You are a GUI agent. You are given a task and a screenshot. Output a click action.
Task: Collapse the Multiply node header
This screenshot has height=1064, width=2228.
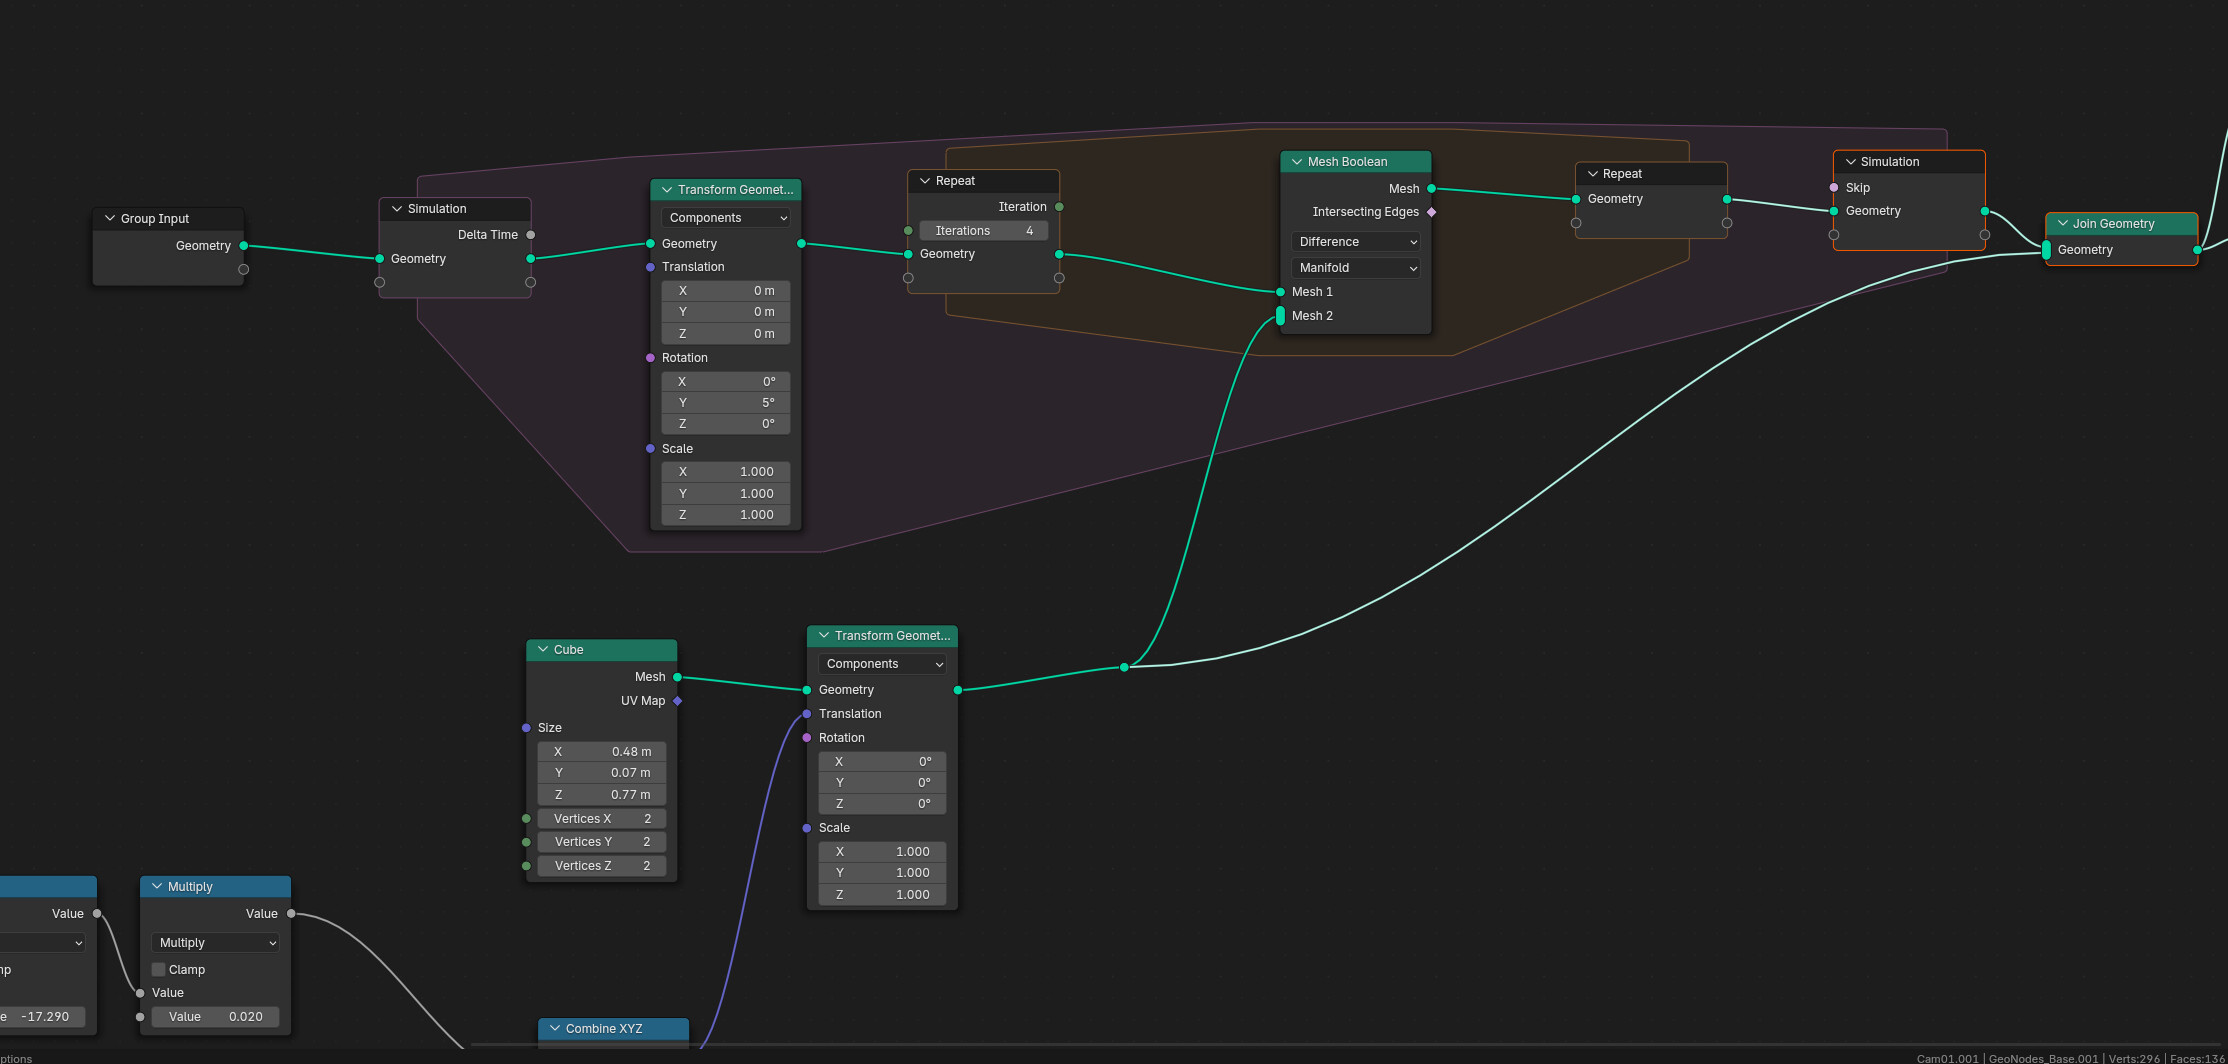tap(157, 887)
